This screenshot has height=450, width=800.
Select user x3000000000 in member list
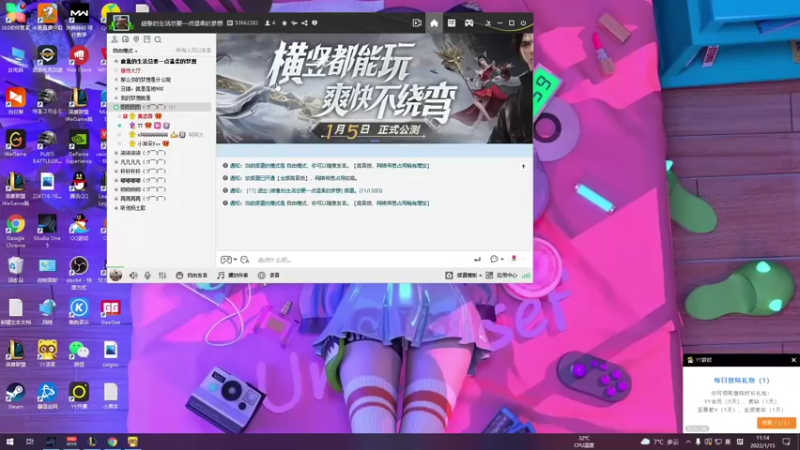[153, 135]
